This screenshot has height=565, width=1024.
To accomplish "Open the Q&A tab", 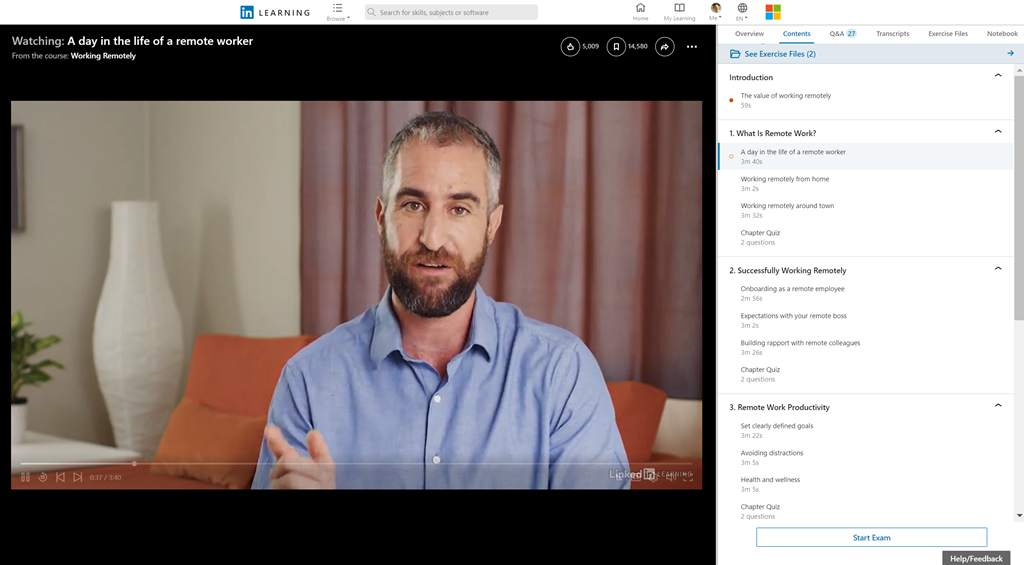I will 842,34.
